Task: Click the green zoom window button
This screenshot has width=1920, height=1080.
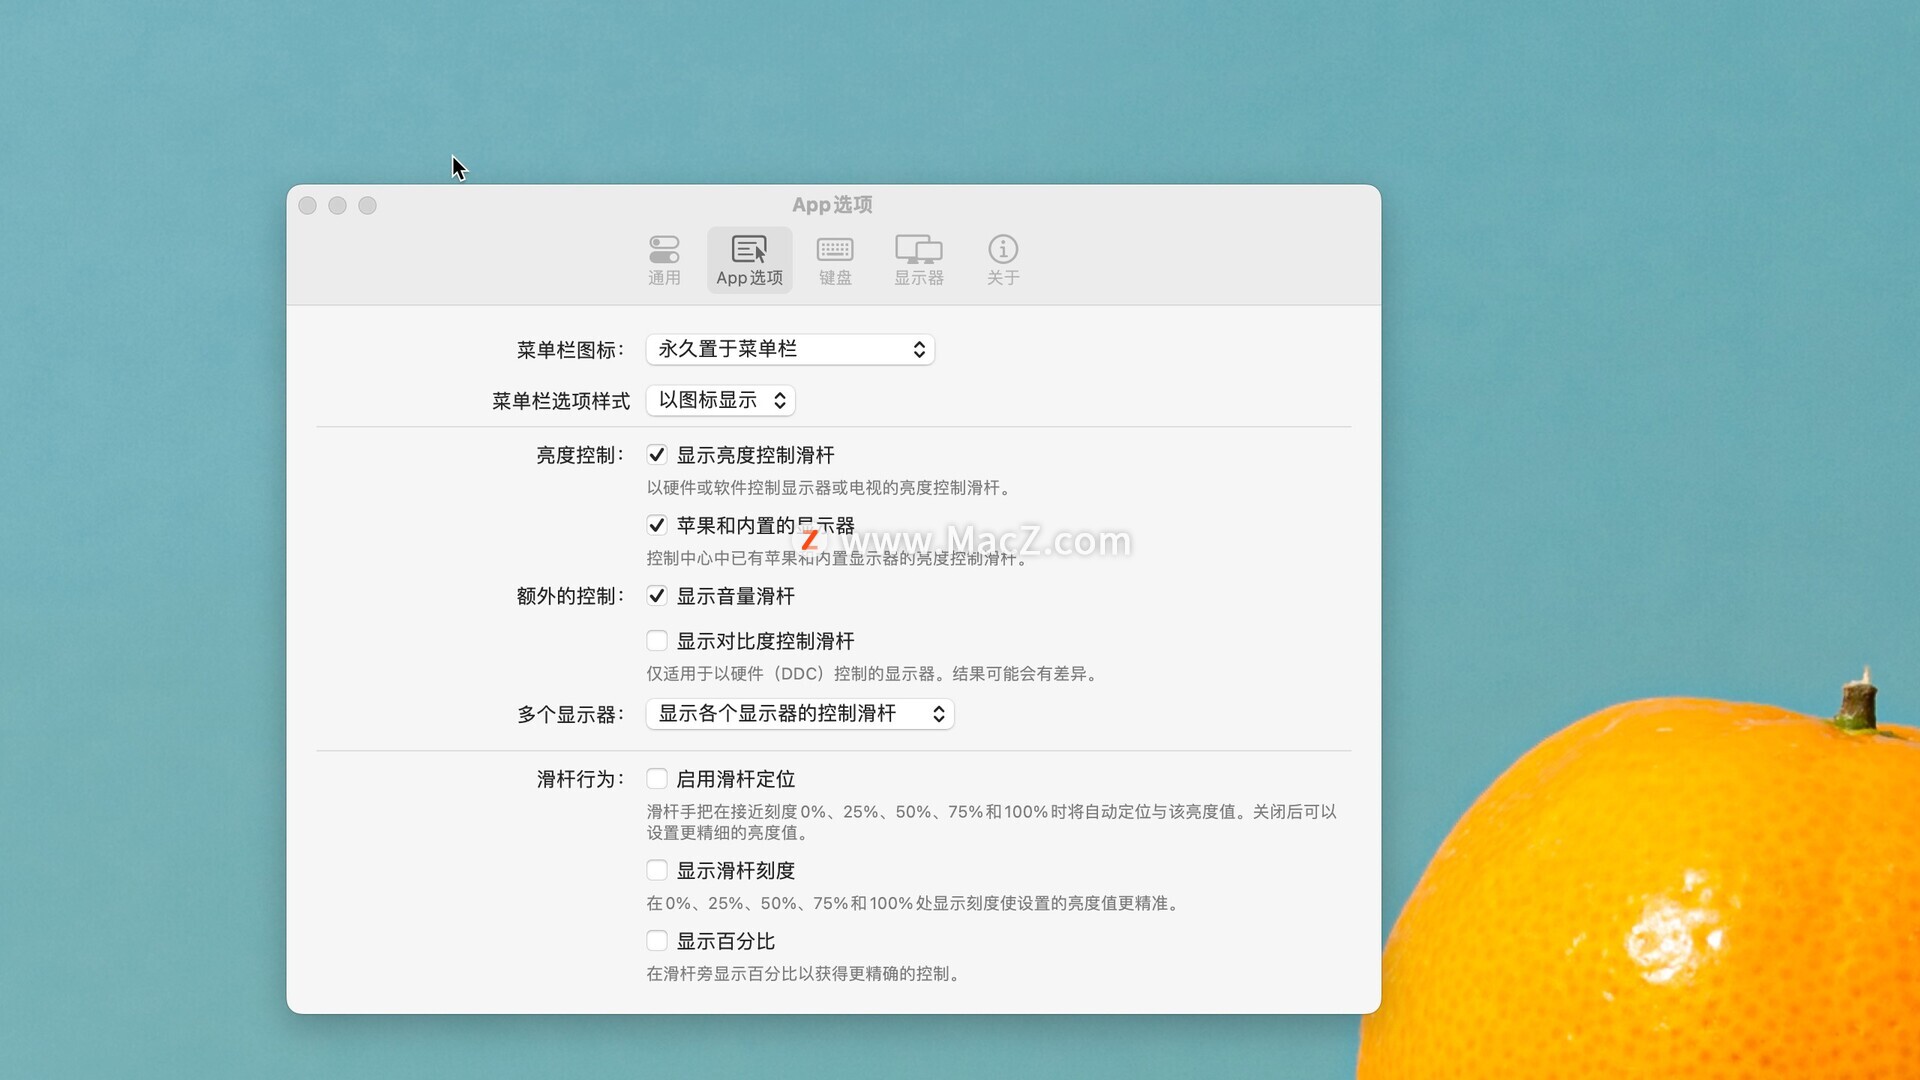Action: [368, 205]
